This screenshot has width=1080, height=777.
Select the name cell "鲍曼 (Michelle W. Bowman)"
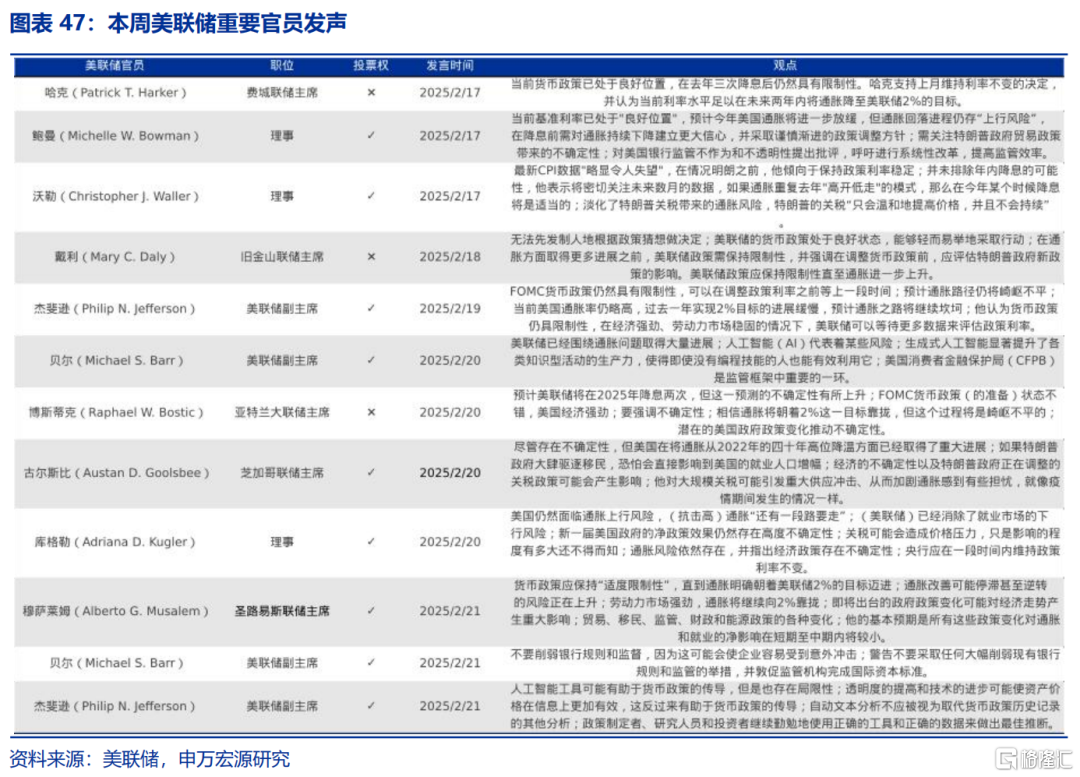tap(115, 136)
